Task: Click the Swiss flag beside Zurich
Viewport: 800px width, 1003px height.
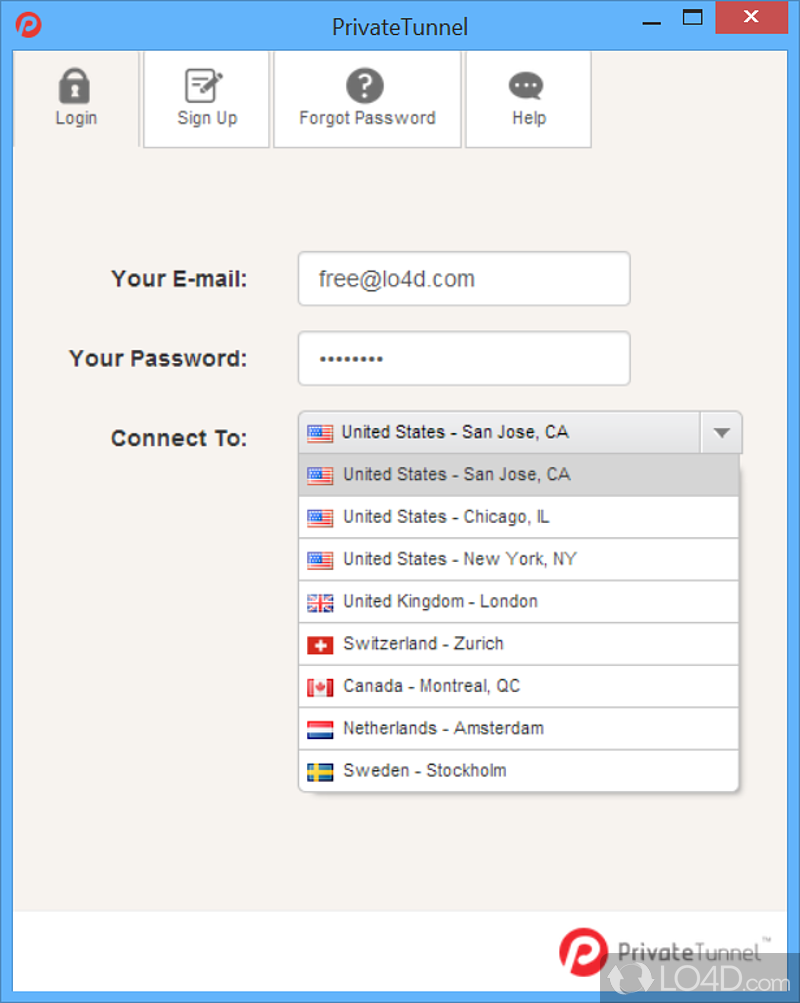Action: coord(320,645)
